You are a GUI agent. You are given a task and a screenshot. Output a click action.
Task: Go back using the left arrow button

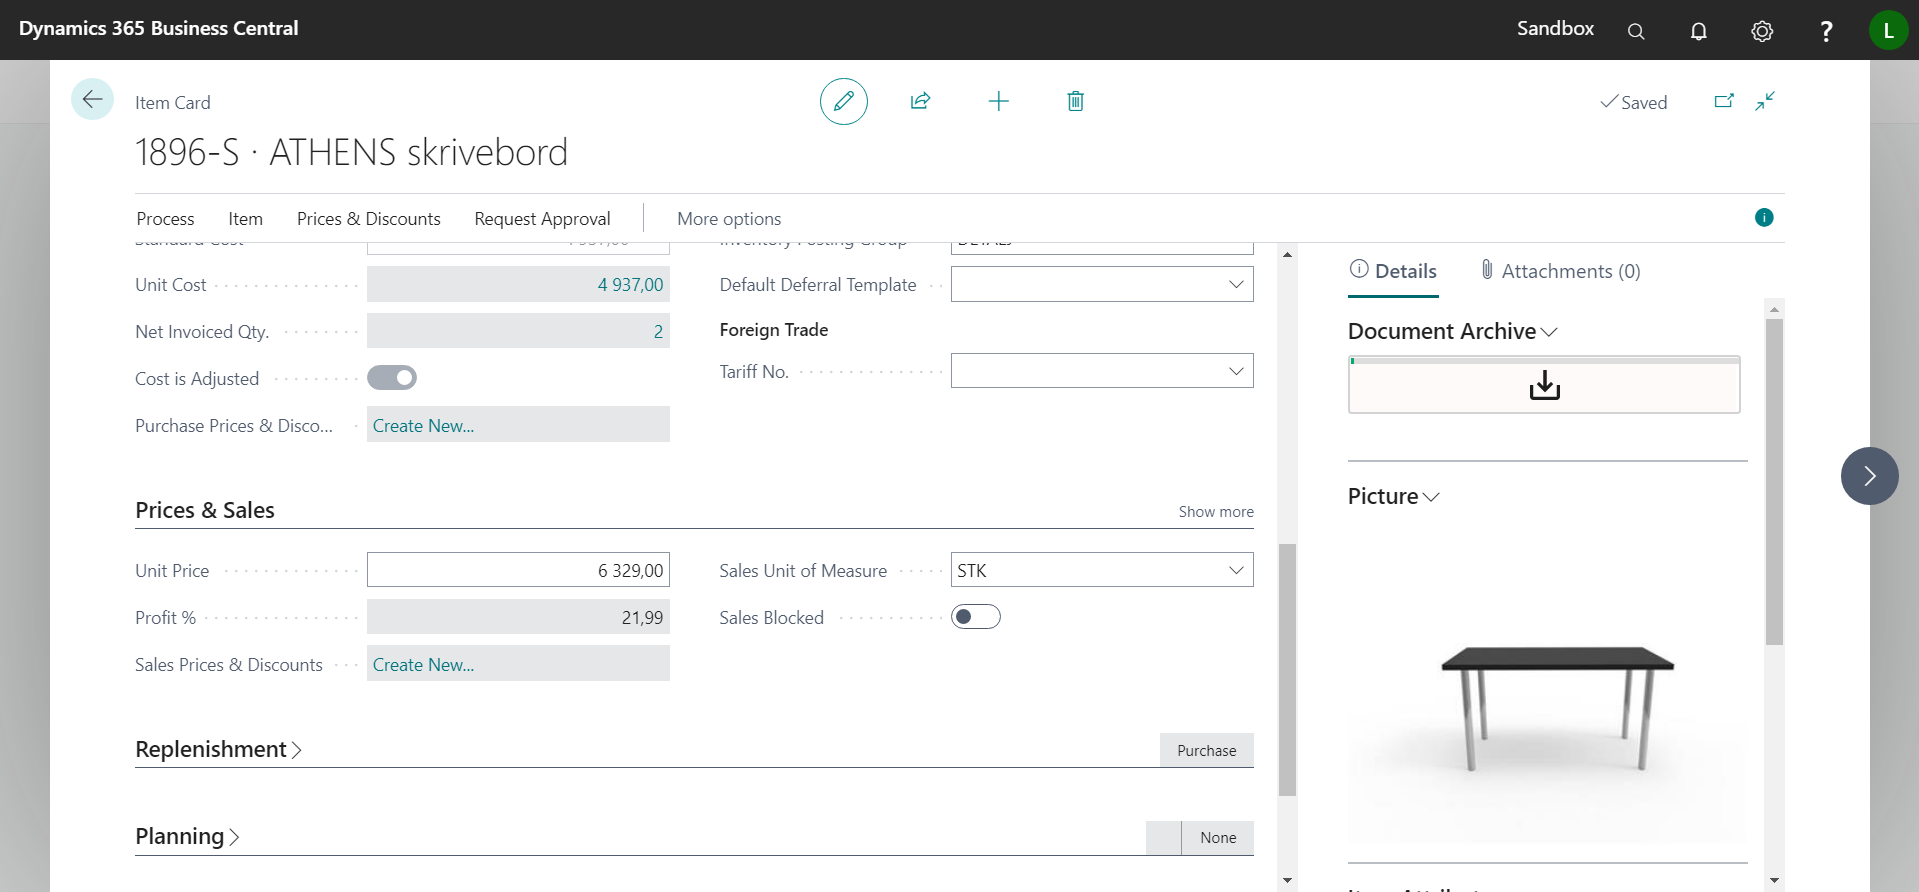[x=92, y=99]
